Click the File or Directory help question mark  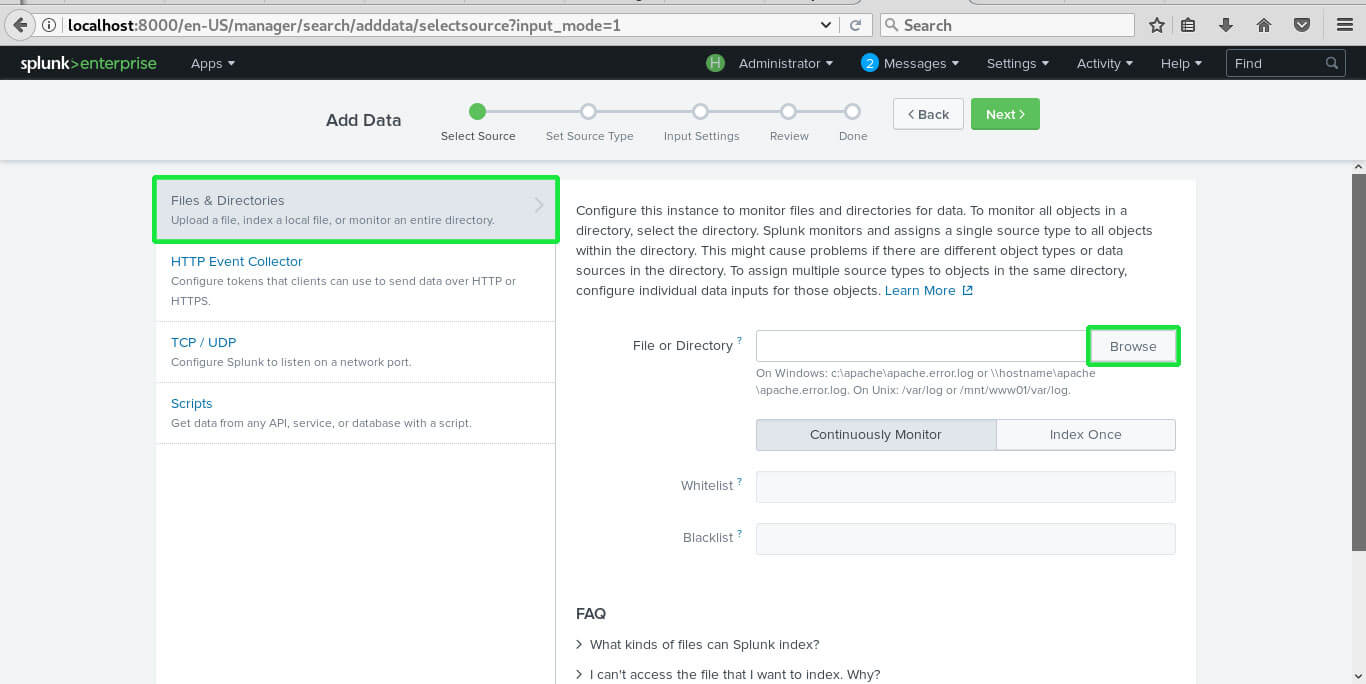tap(739, 341)
